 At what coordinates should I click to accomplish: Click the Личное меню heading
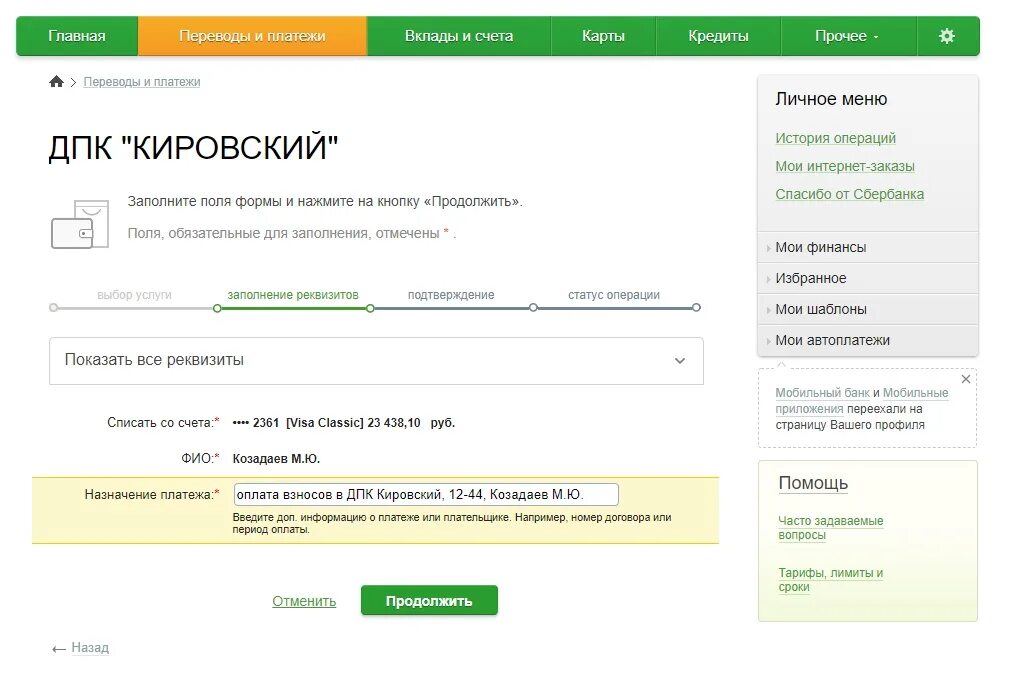click(831, 99)
